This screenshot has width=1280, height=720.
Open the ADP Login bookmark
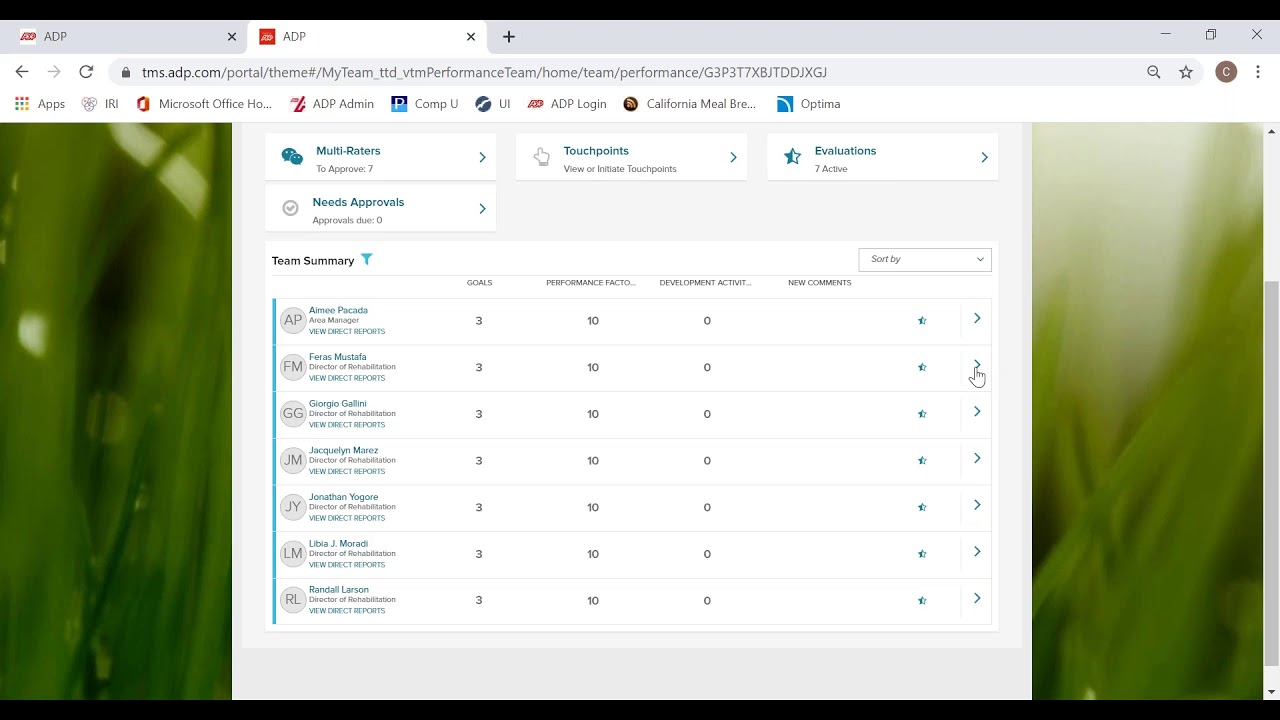(x=567, y=104)
